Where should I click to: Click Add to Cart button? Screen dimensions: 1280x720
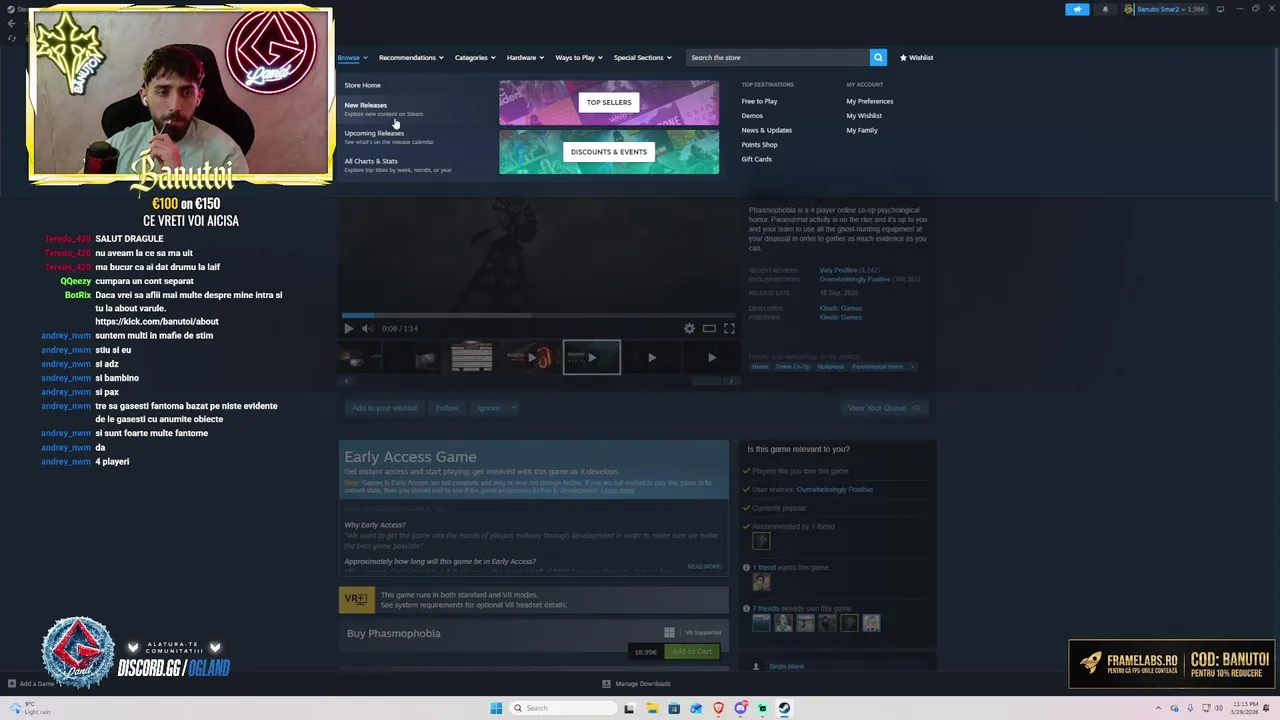(692, 652)
